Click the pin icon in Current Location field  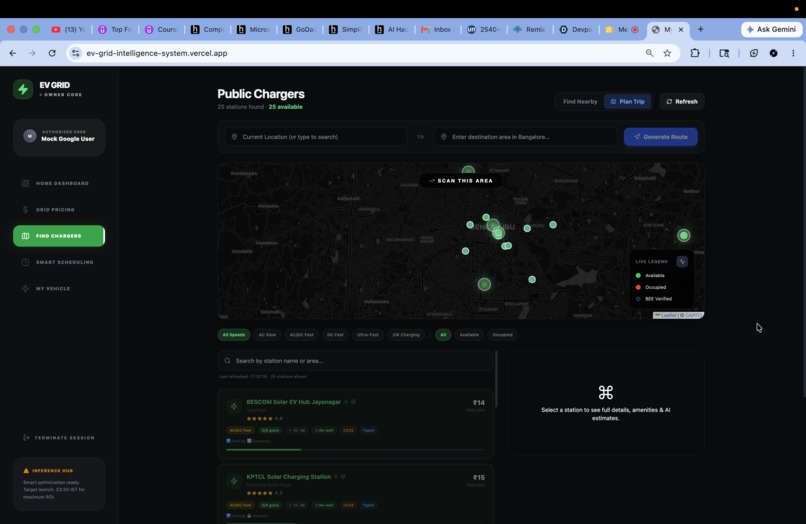234,137
